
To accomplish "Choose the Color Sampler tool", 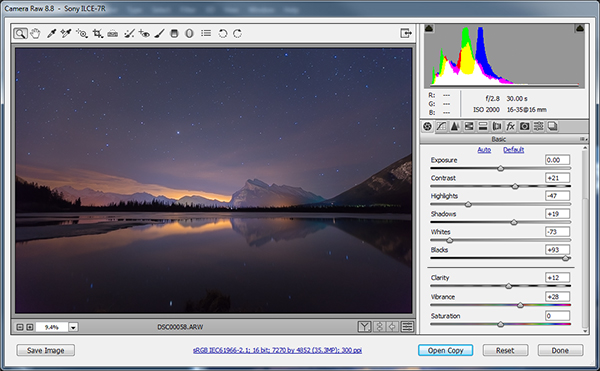I will click(66, 34).
